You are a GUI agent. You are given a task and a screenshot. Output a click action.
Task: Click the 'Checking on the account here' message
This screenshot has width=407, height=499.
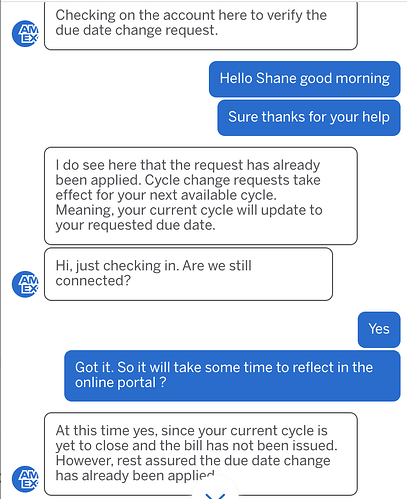[x=201, y=25]
